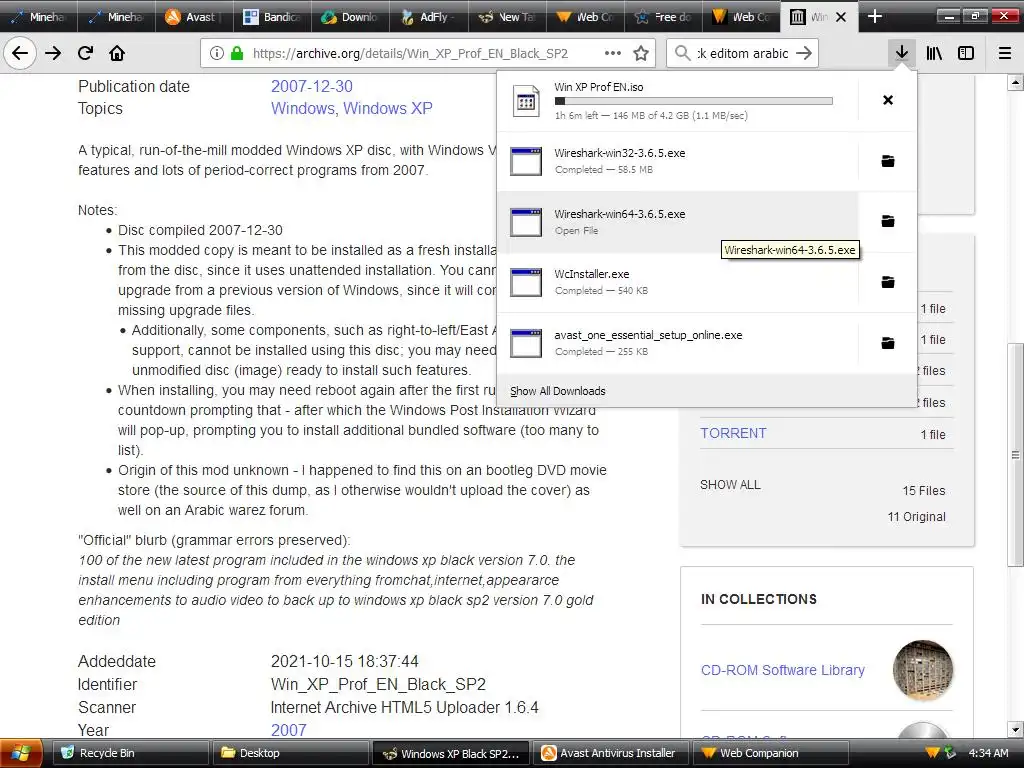Cancel the Win XP Prof EN.iso download
The image size is (1024, 768).
888,100
